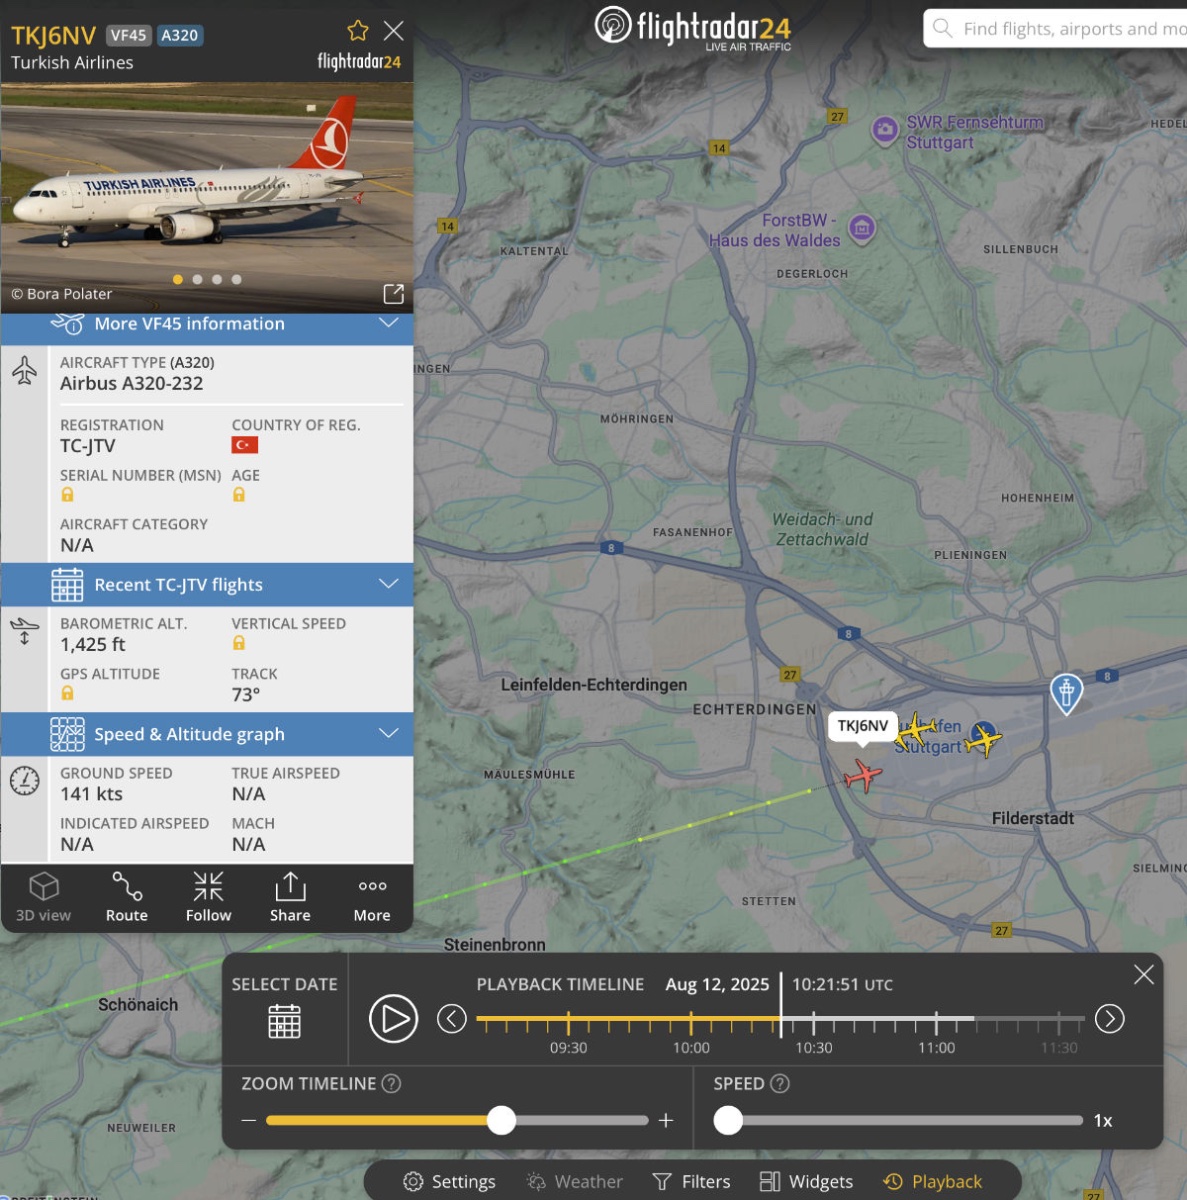Open 3D view of aircraft
The height and width of the screenshot is (1200, 1187).
tap(43, 896)
